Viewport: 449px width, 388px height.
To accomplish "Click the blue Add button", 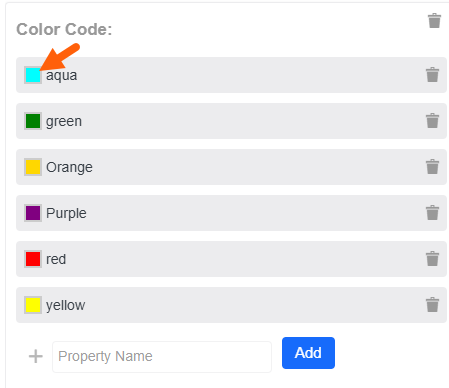I will pyautogui.click(x=308, y=353).
